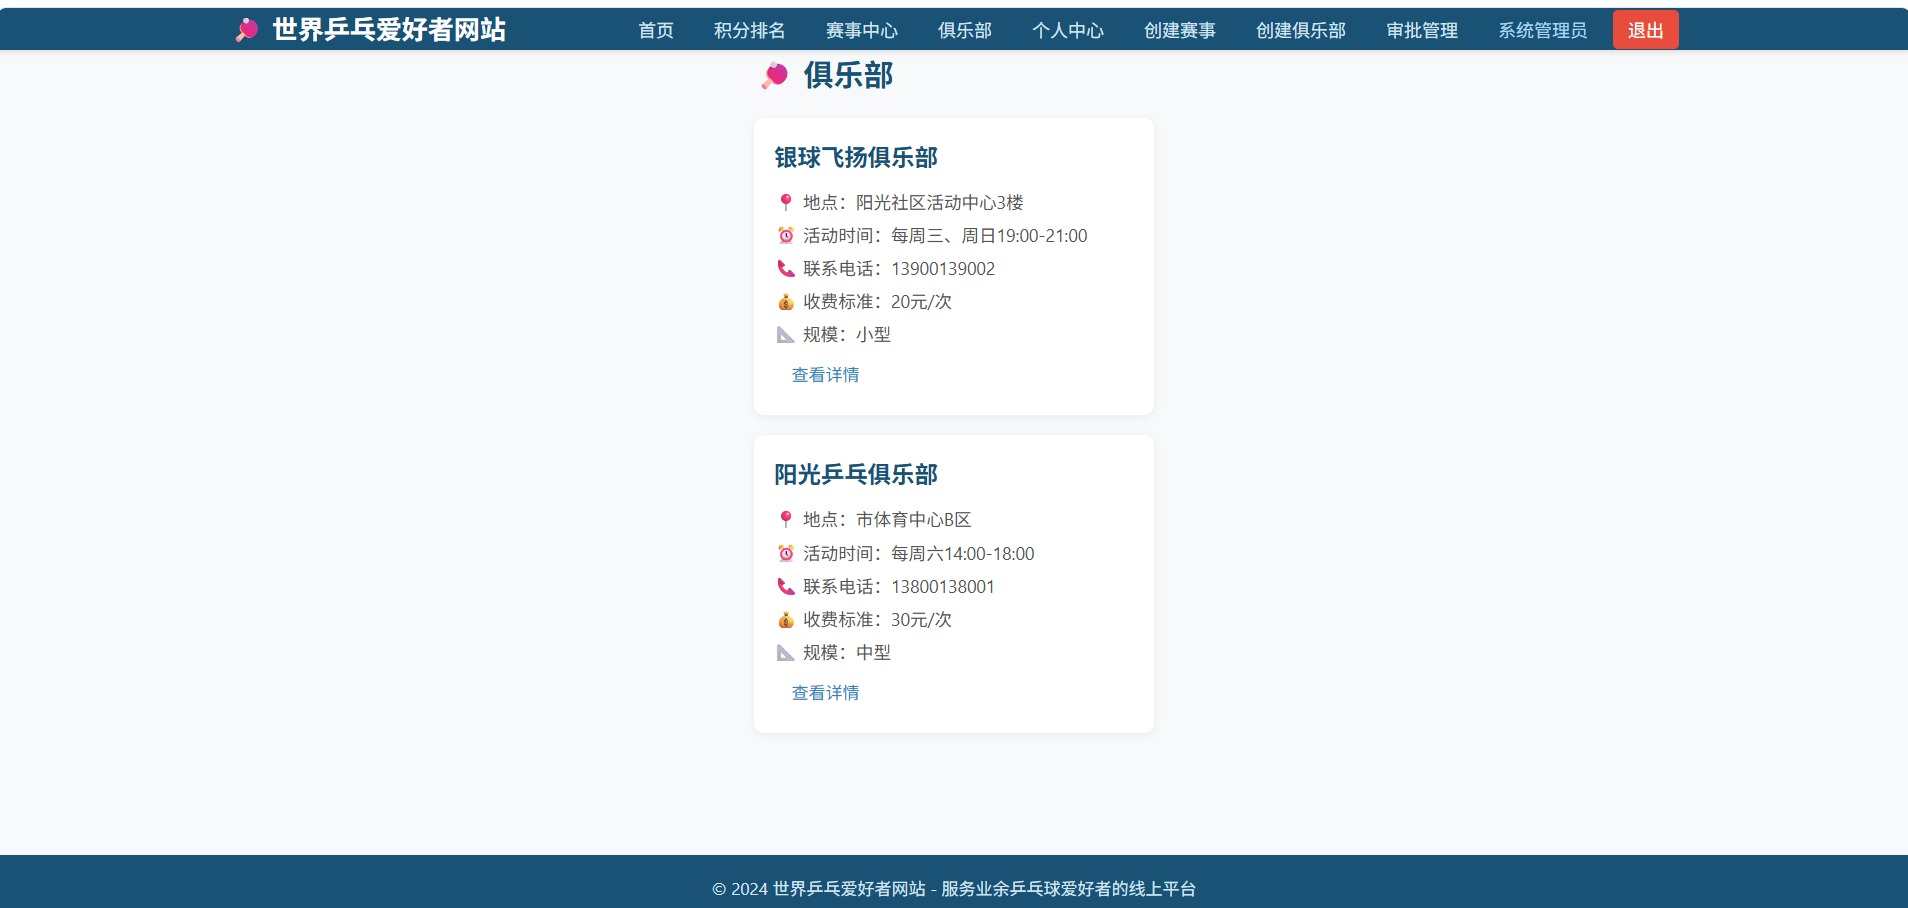Screen dimensions: 1908x908
Task: Click the paddle icon beside 俱乐部 heading
Action: click(x=775, y=75)
